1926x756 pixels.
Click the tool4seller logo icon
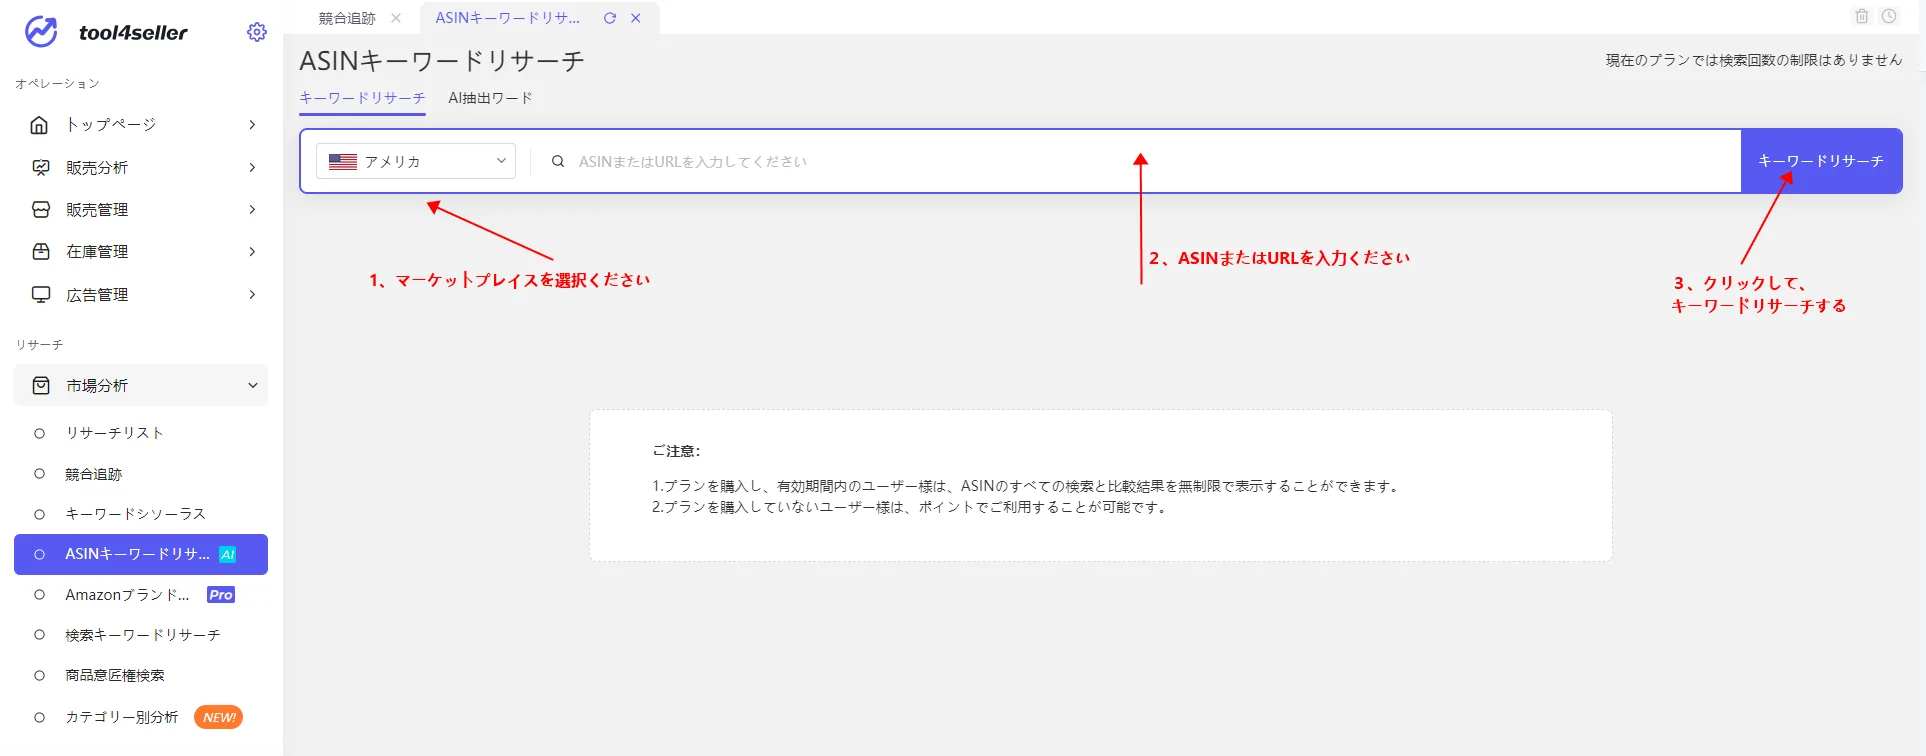tap(41, 32)
